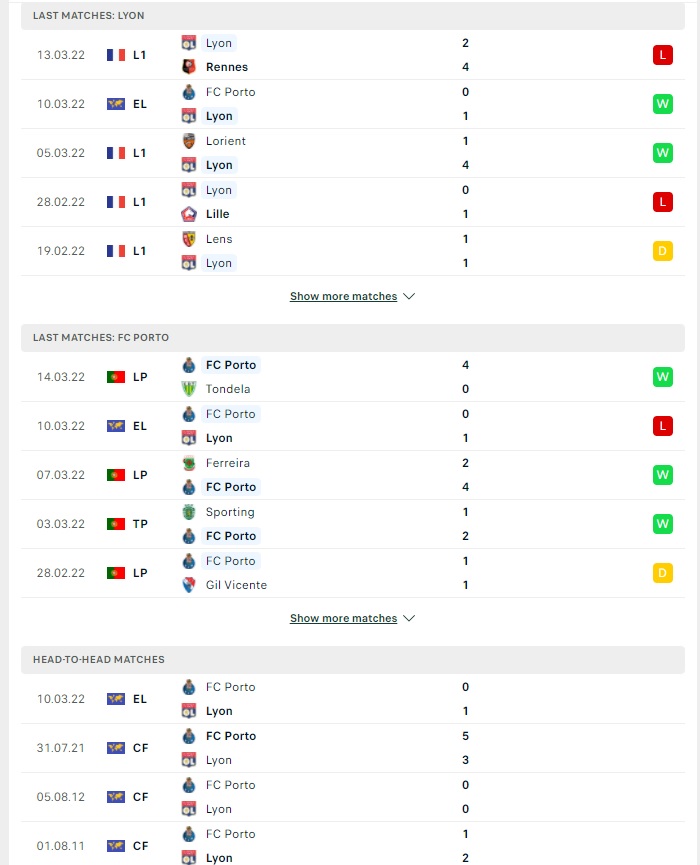Open the FC Porto name in the 14.03.22 match

231,365
